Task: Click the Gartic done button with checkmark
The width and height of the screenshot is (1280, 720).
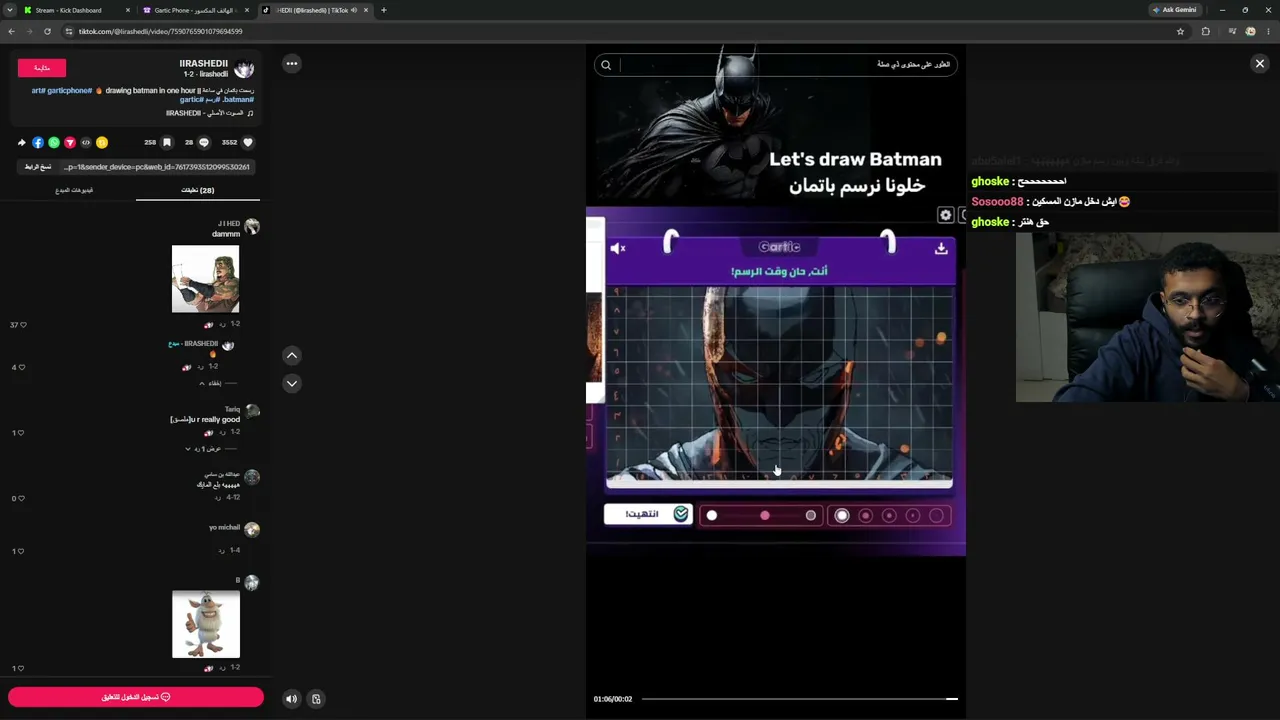Action: (648, 514)
